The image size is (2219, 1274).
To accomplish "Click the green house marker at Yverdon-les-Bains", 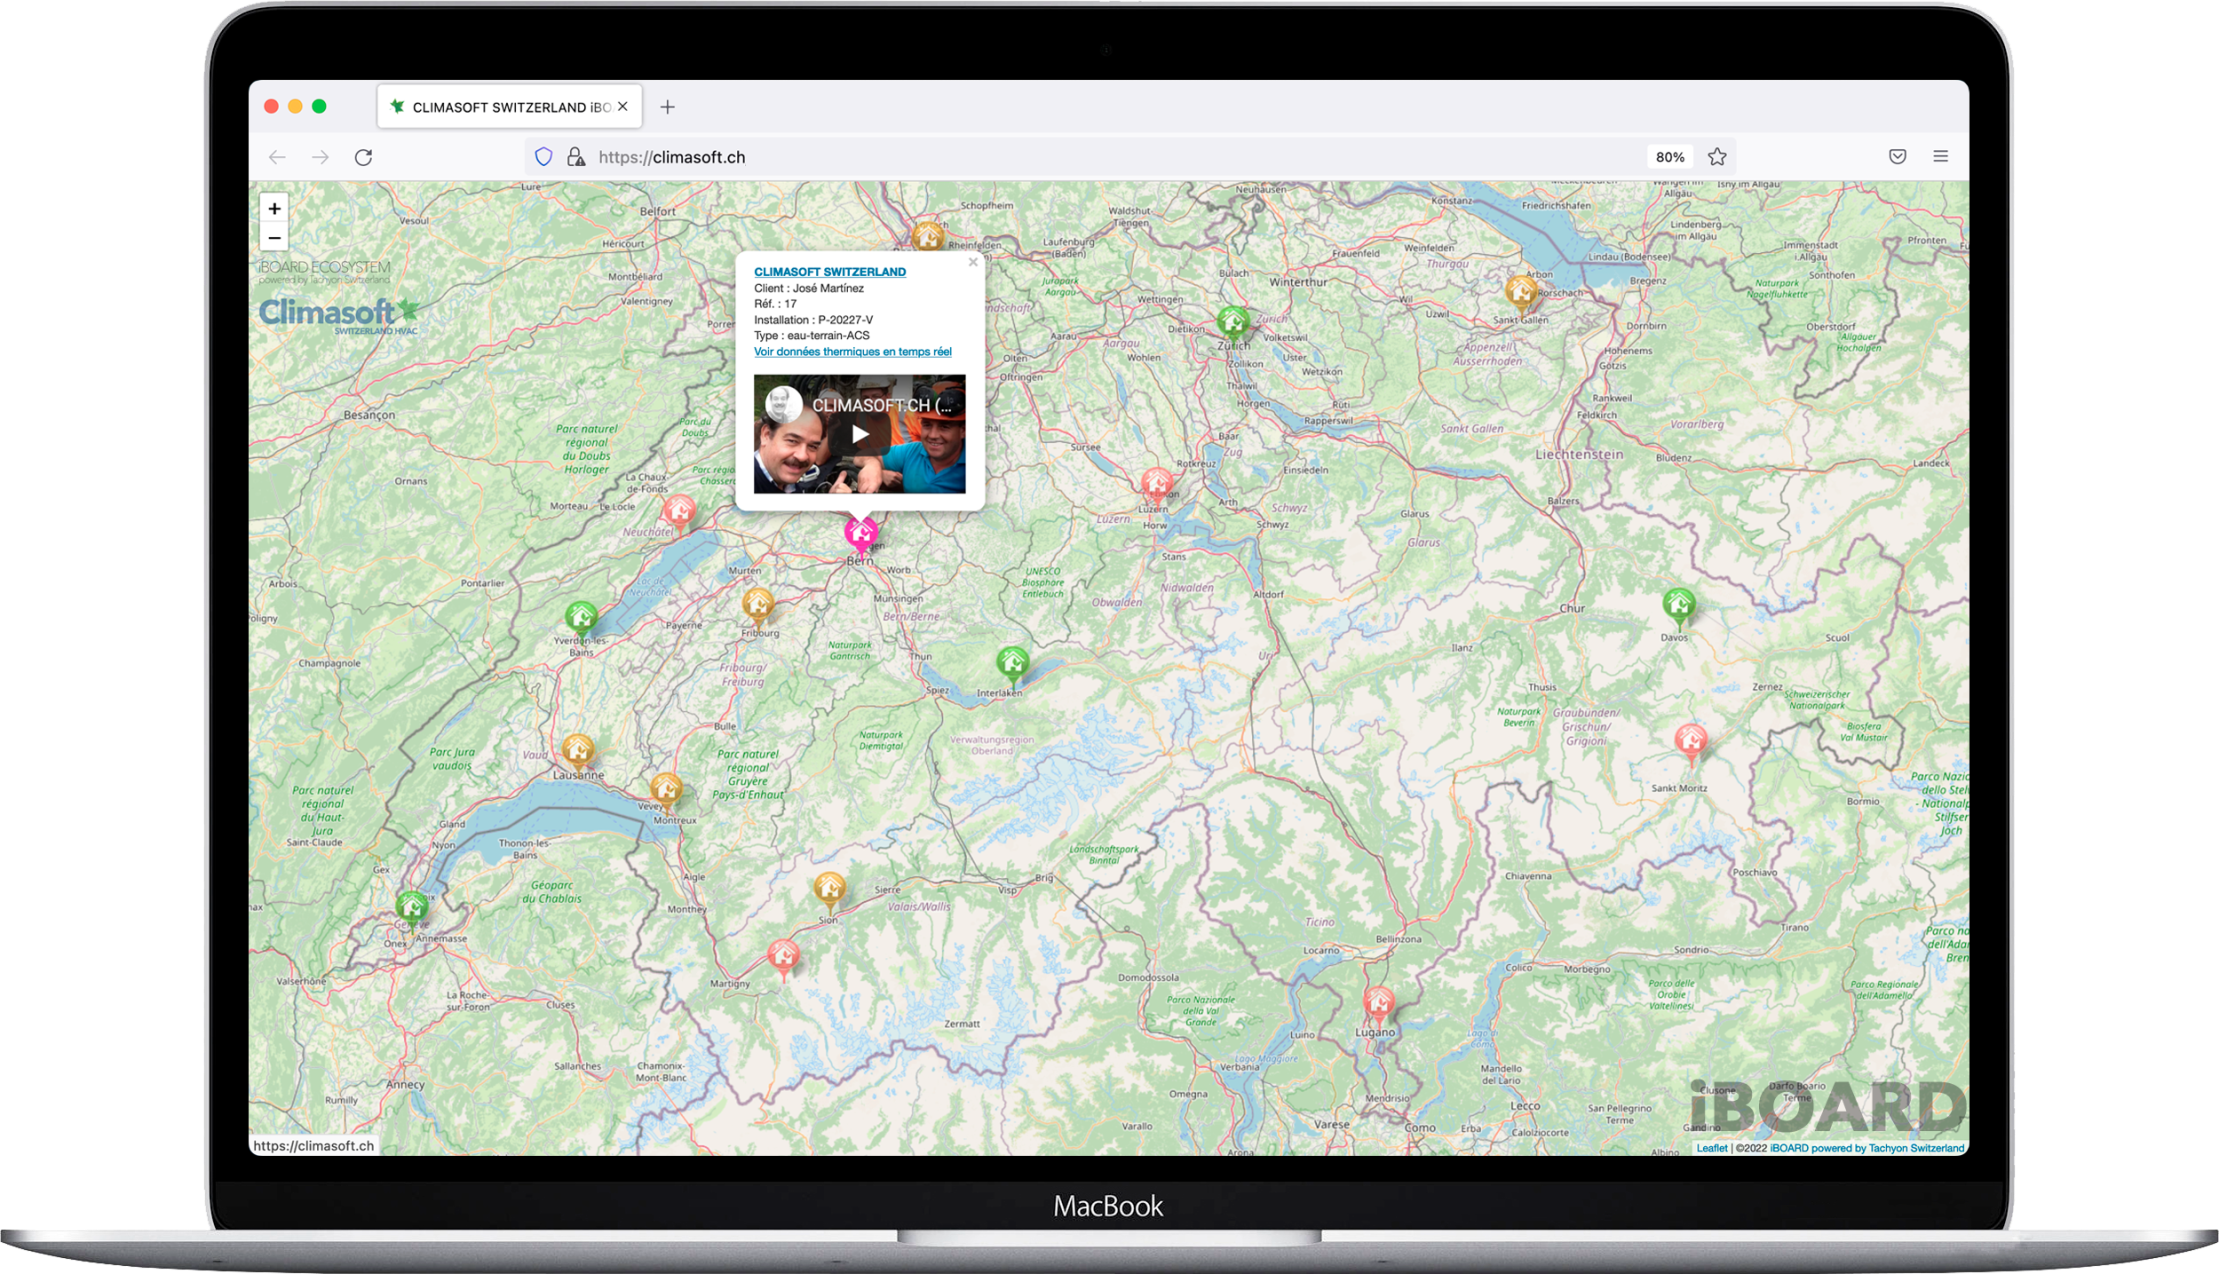I will pos(581,617).
